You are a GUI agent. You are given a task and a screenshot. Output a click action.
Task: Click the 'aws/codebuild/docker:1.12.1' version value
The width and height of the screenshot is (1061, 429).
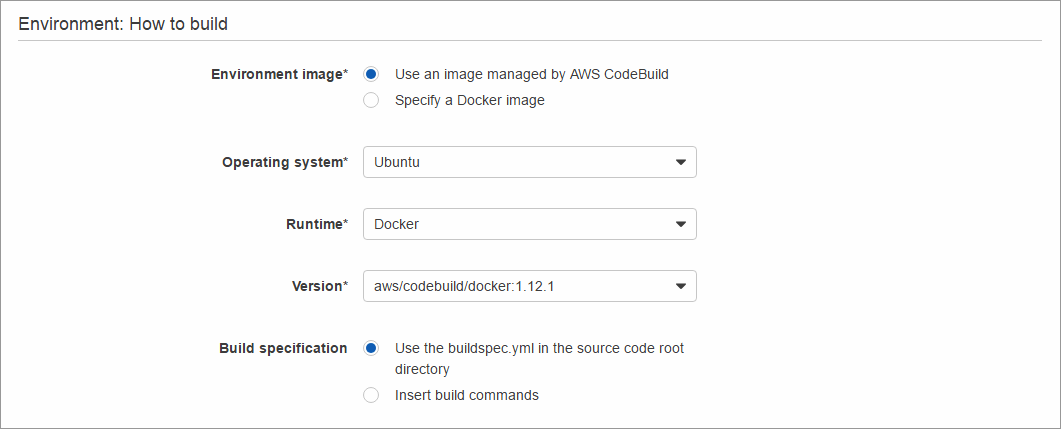pyautogui.click(x=464, y=286)
